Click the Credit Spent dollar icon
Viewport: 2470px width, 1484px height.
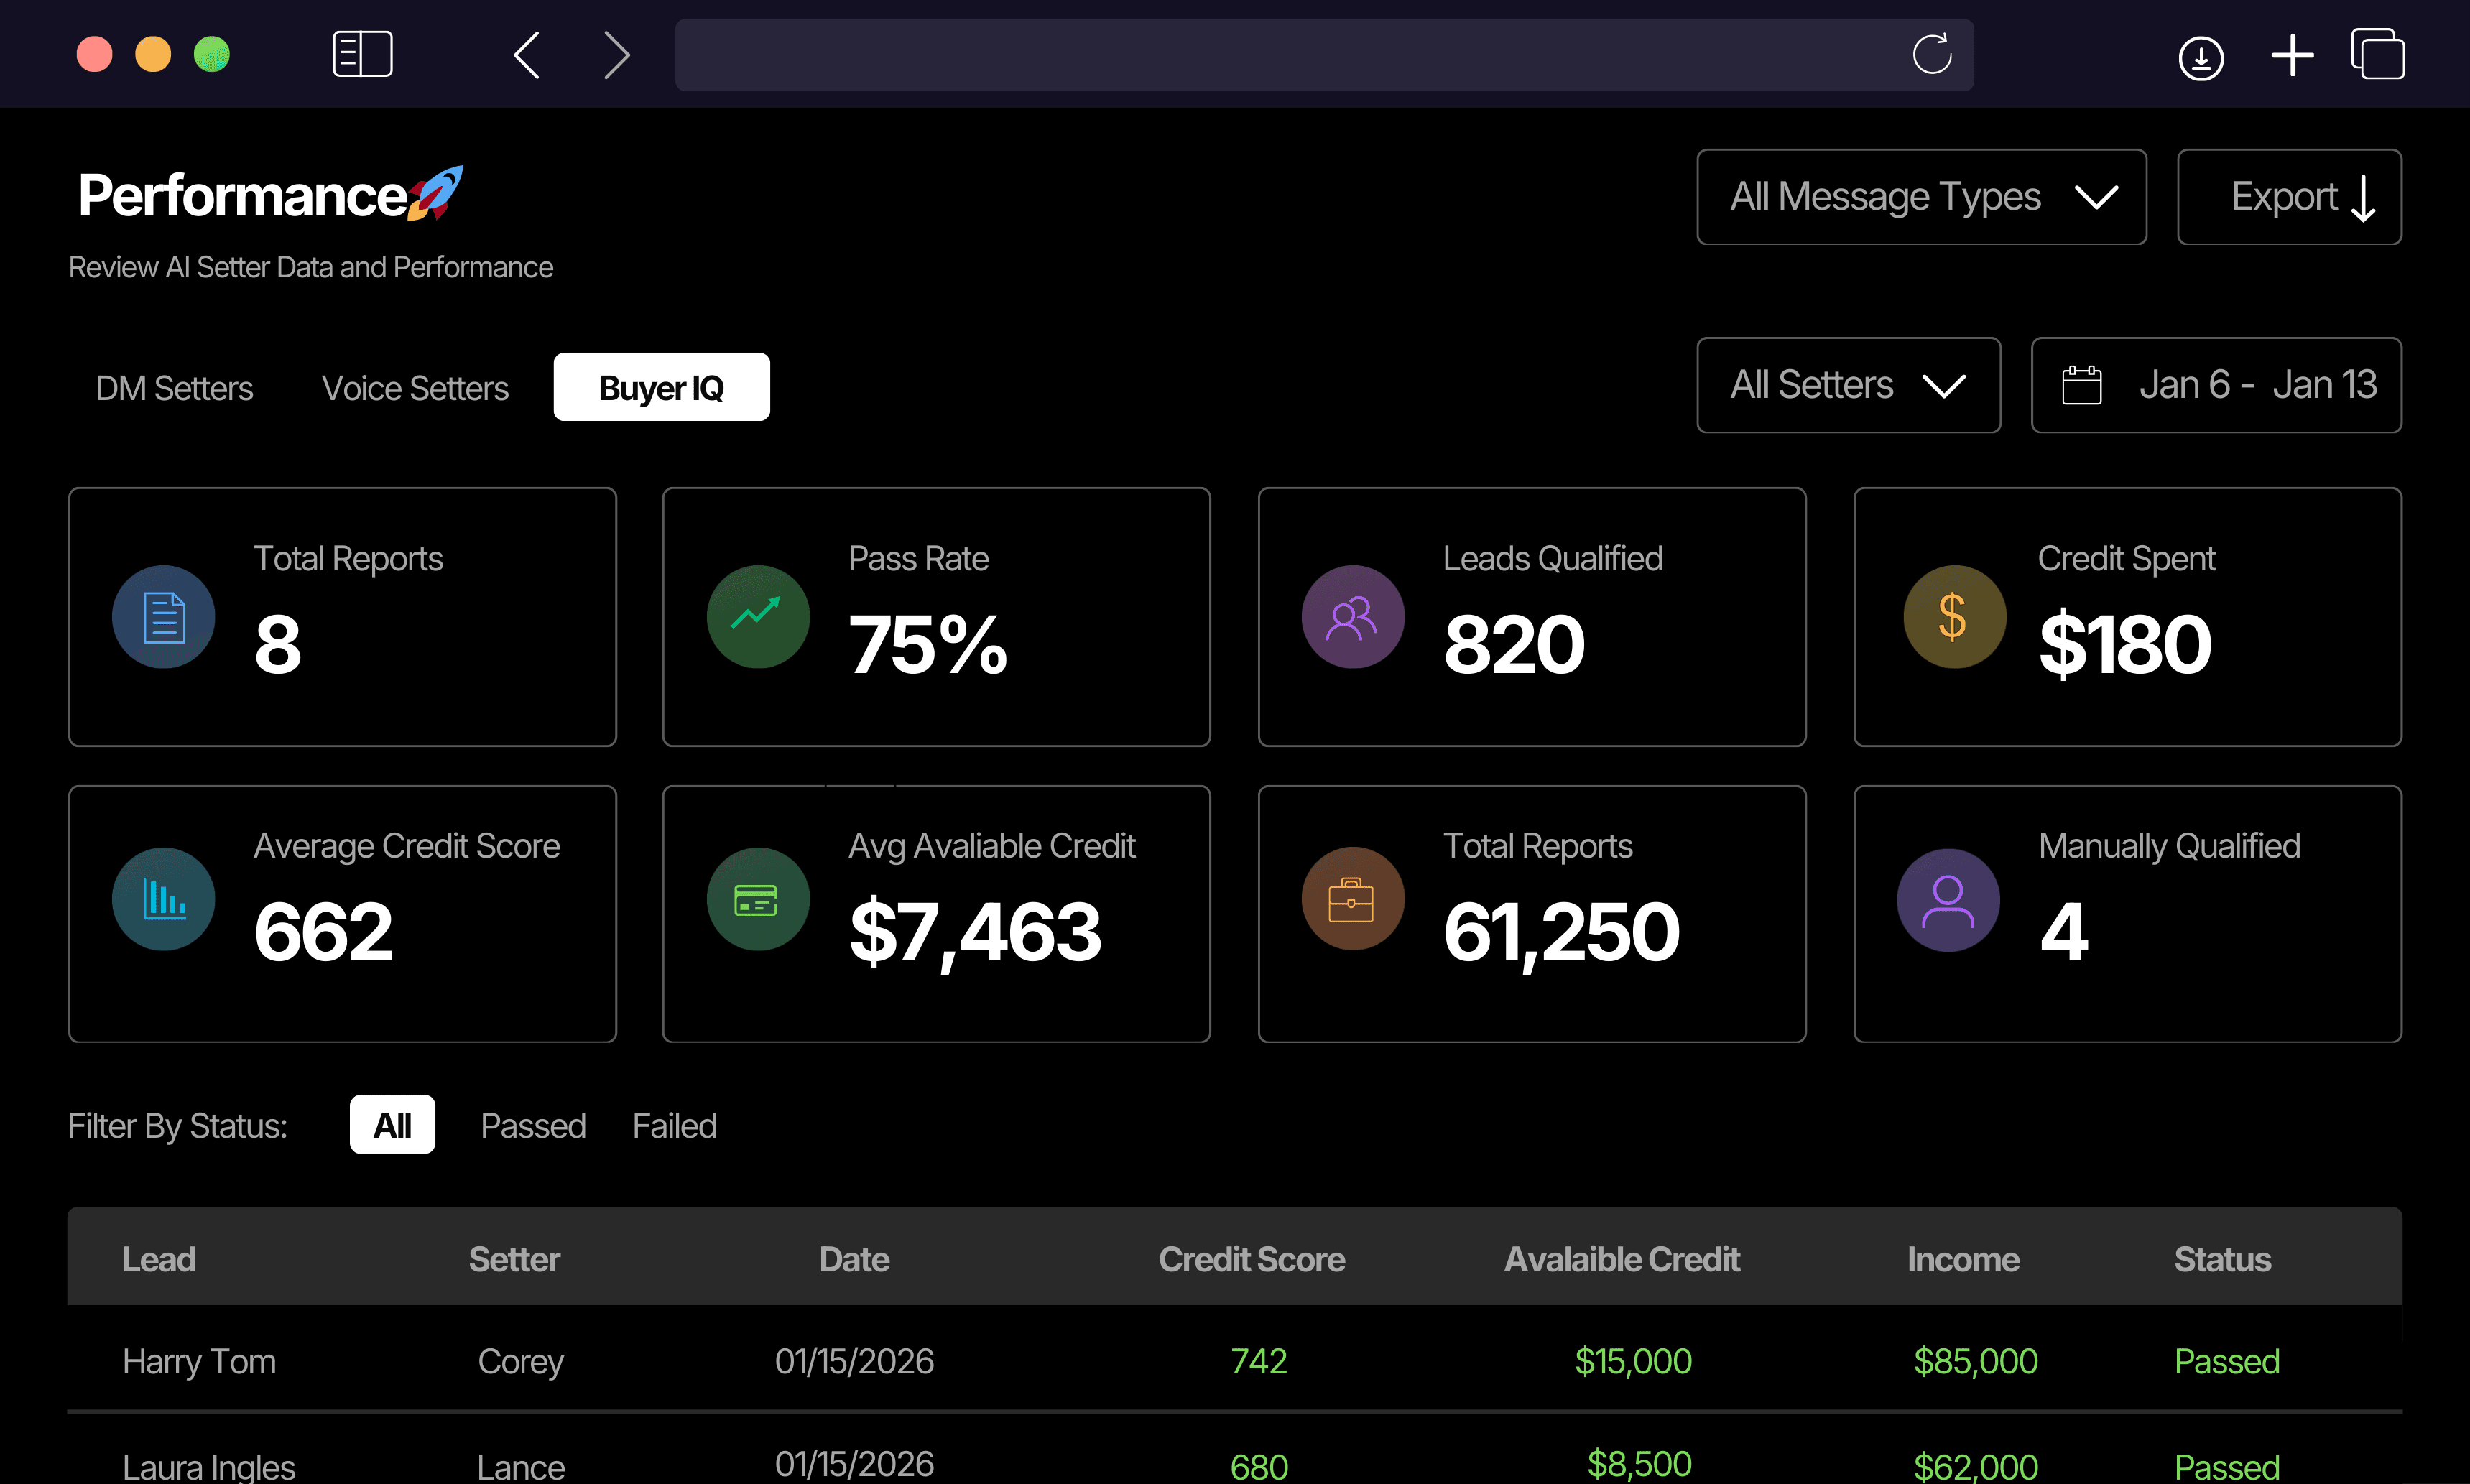(x=1953, y=617)
